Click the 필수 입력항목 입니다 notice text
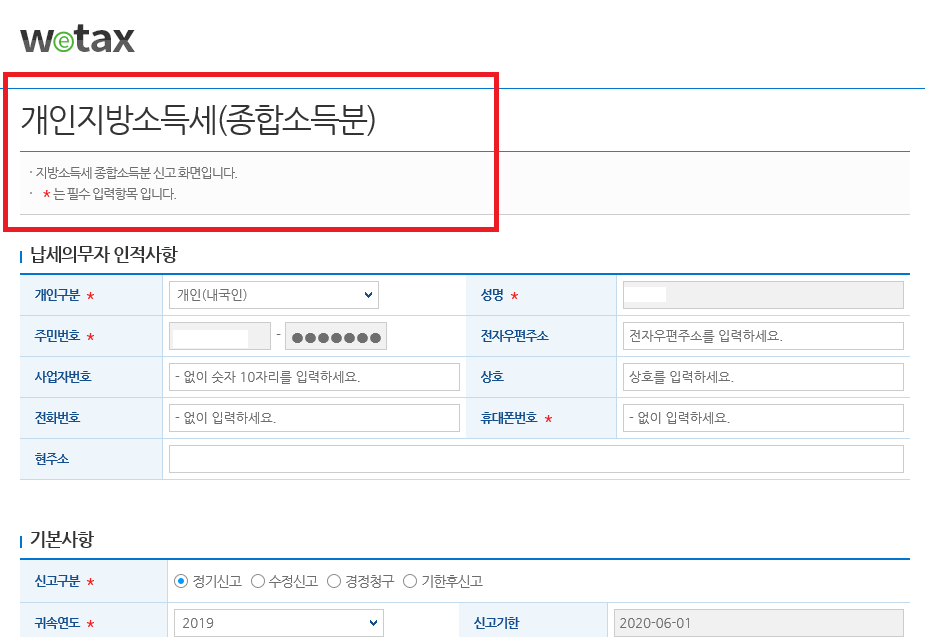This screenshot has height=637, width=925. click(114, 194)
